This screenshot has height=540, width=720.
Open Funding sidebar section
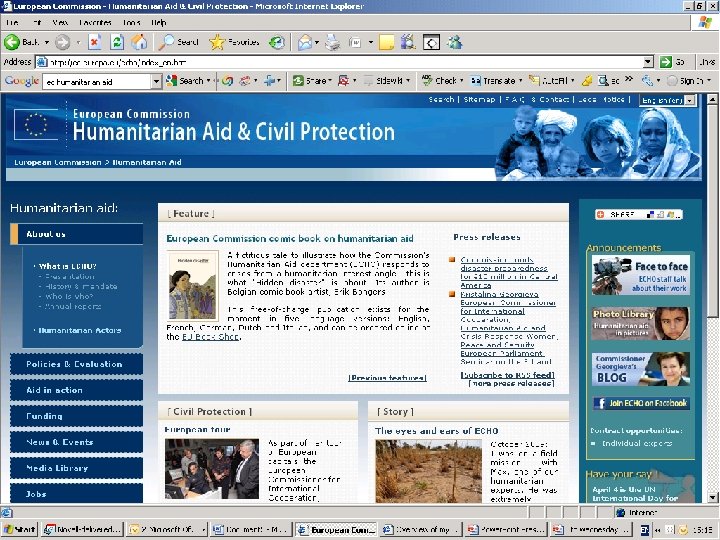pyautogui.click(x=76, y=416)
